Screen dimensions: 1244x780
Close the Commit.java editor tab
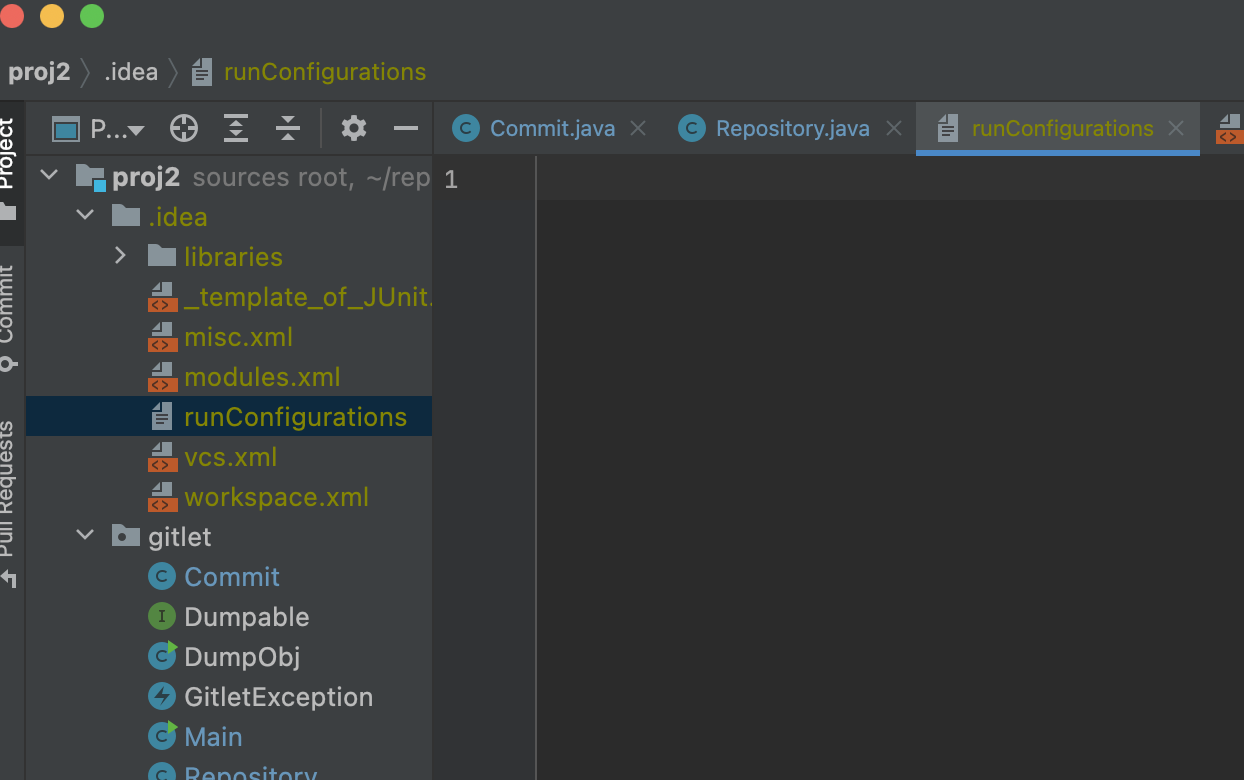point(638,129)
